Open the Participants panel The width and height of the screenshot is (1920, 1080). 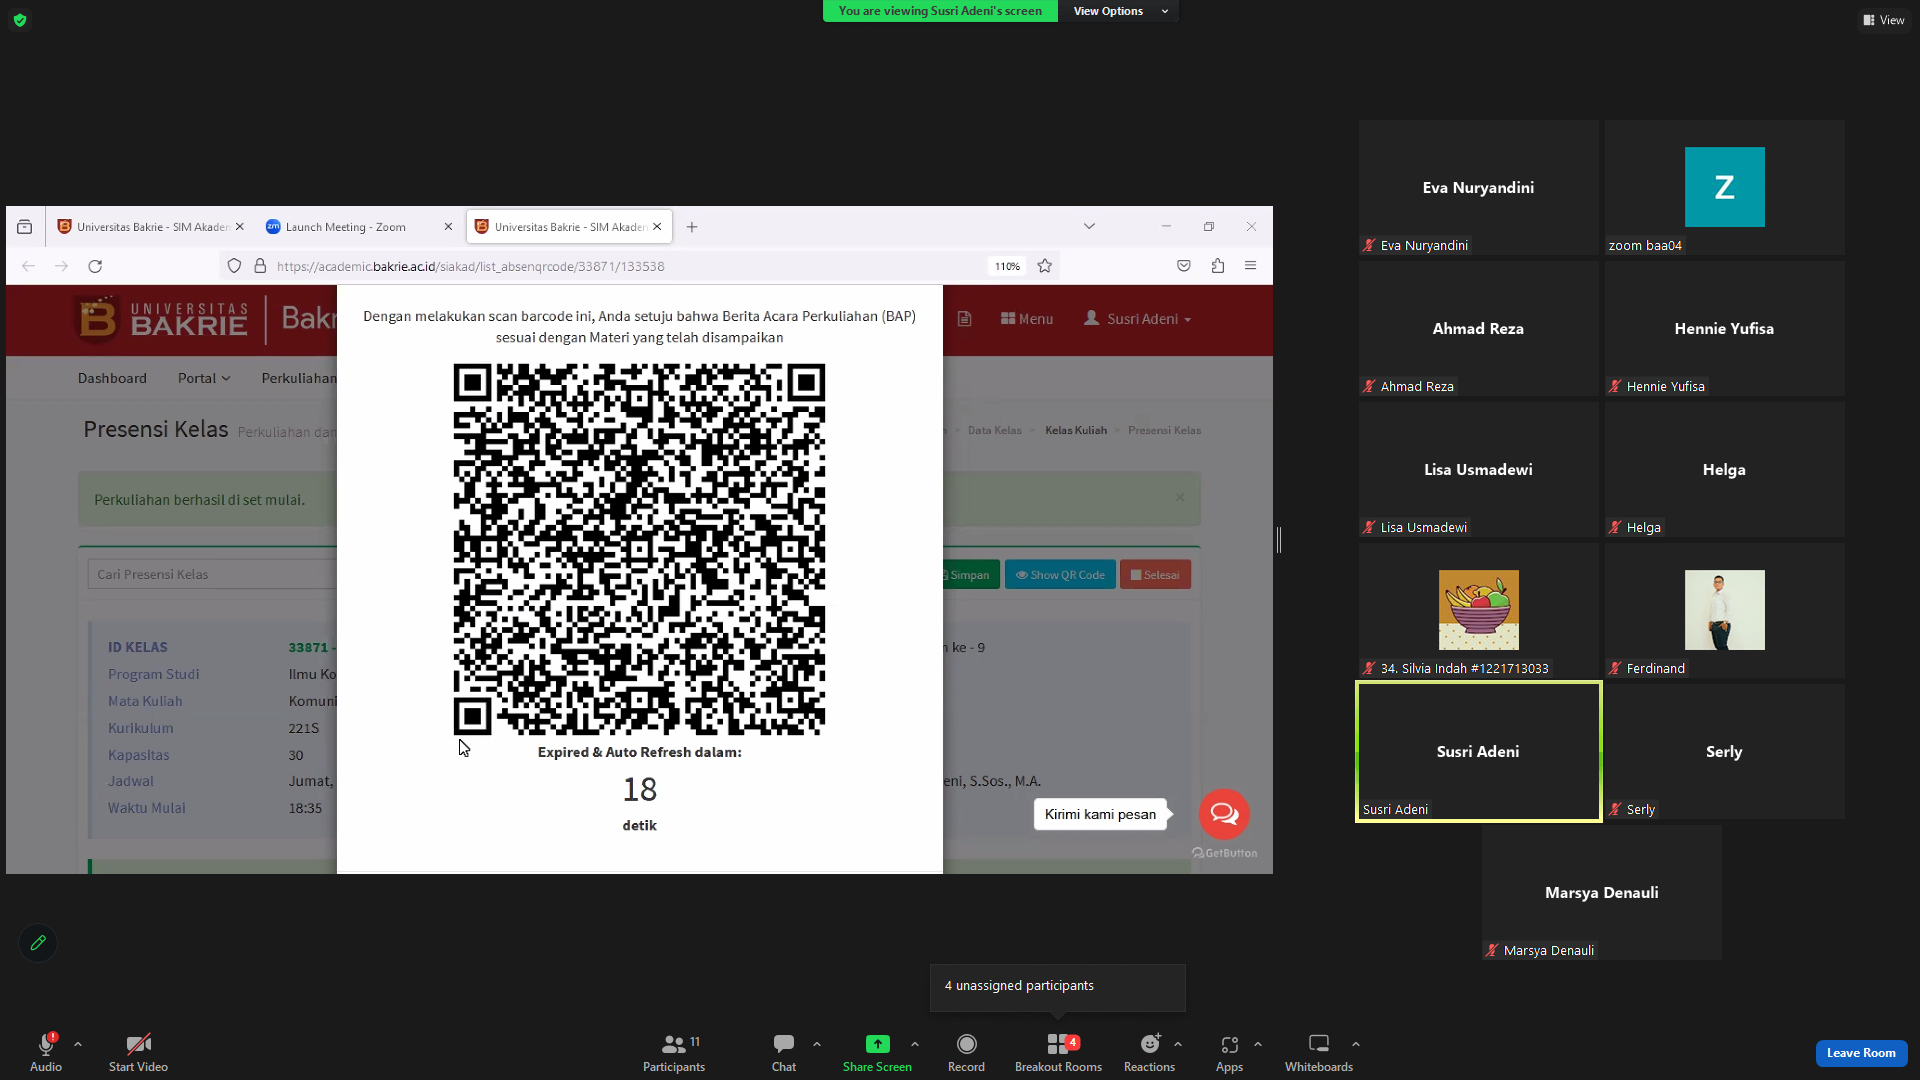(674, 1051)
